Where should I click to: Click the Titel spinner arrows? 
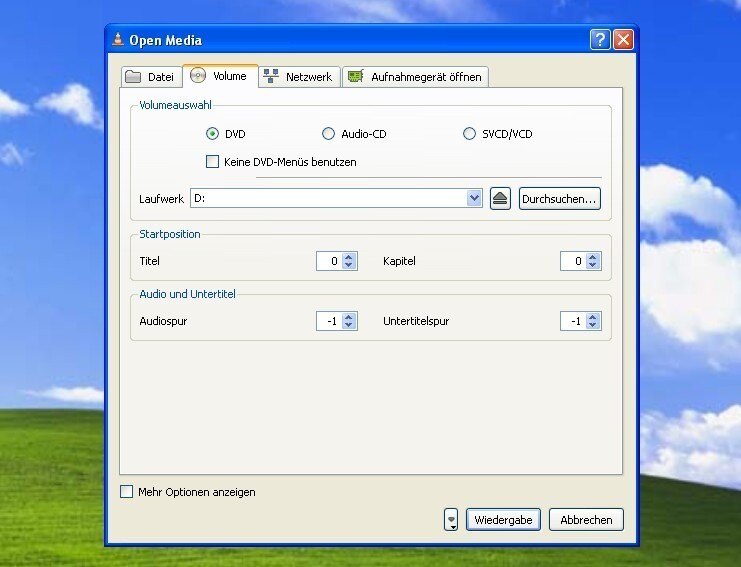click(349, 261)
